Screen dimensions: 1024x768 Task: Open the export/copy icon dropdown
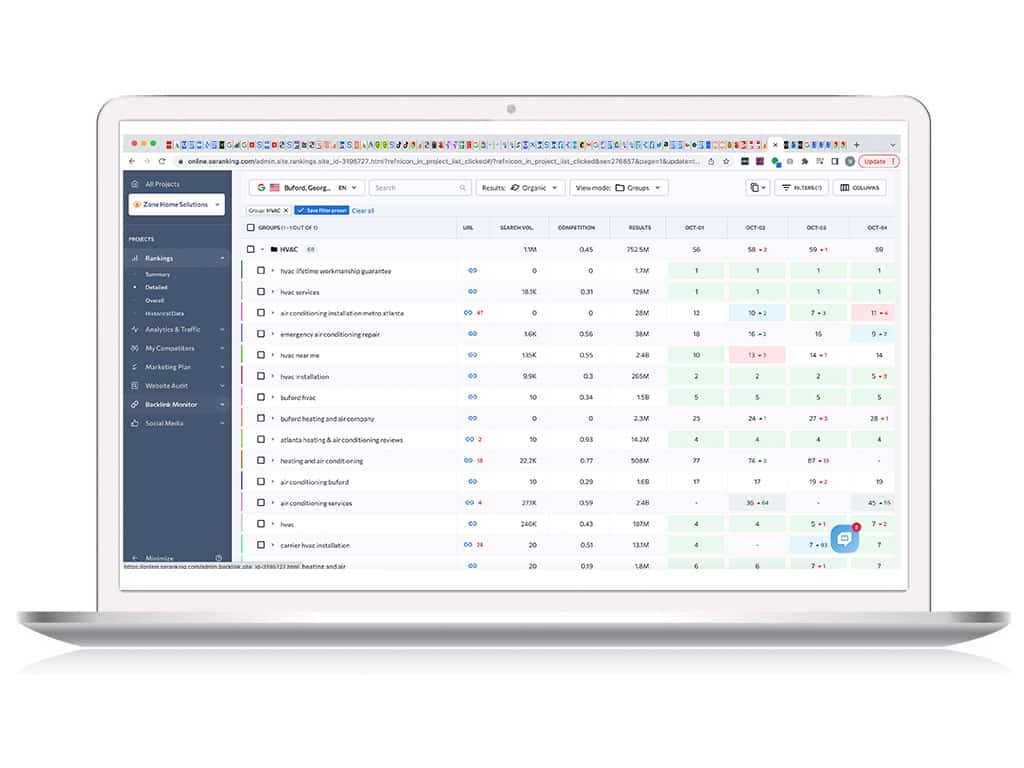click(758, 188)
